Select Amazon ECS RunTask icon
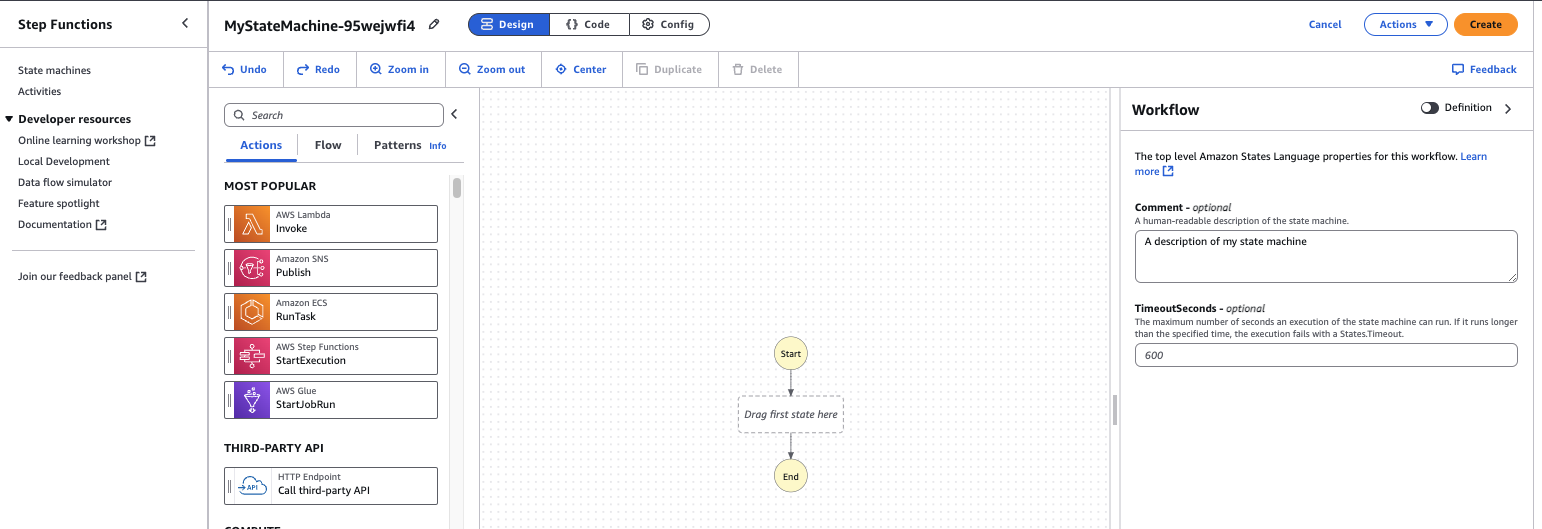 pyautogui.click(x=252, y=312)
